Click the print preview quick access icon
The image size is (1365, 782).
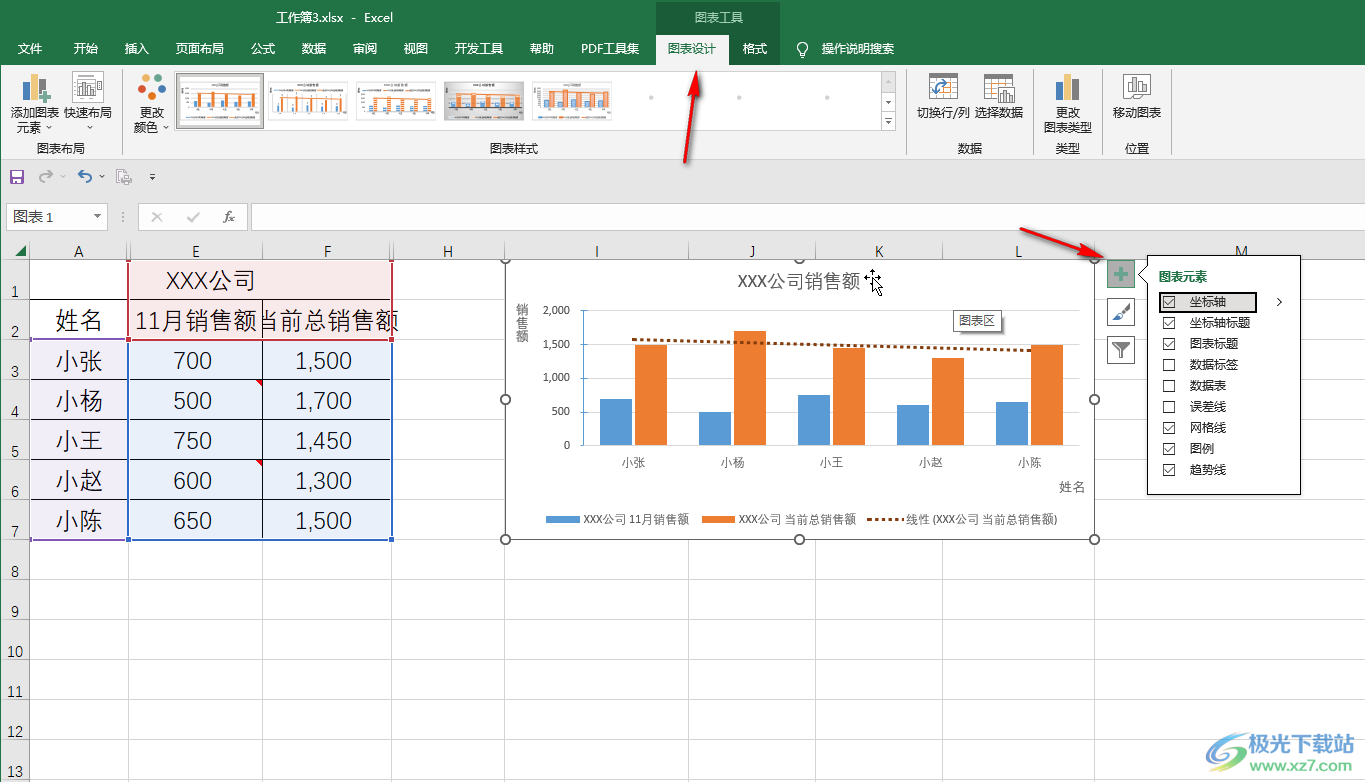[x=124, y=177]
